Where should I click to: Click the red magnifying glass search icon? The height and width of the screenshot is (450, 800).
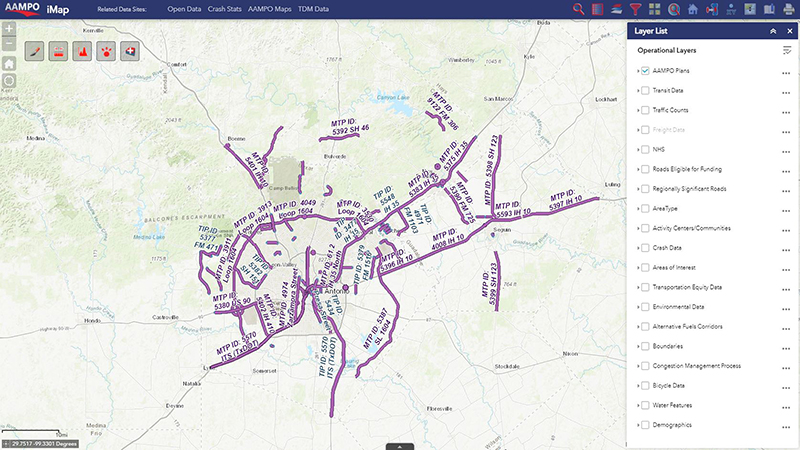[579, 9]
